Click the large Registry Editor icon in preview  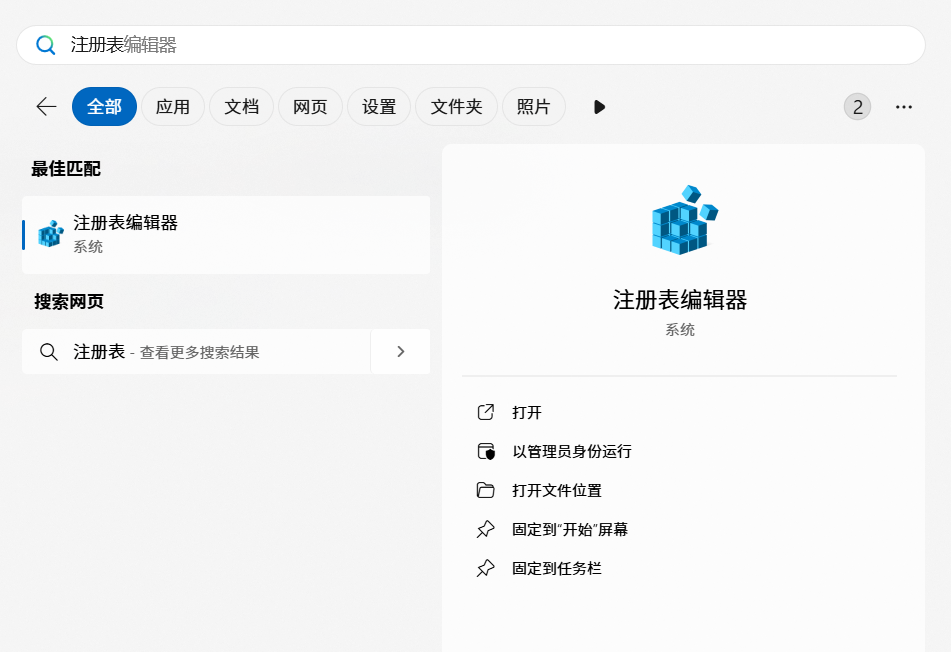[x=684, y=220]
